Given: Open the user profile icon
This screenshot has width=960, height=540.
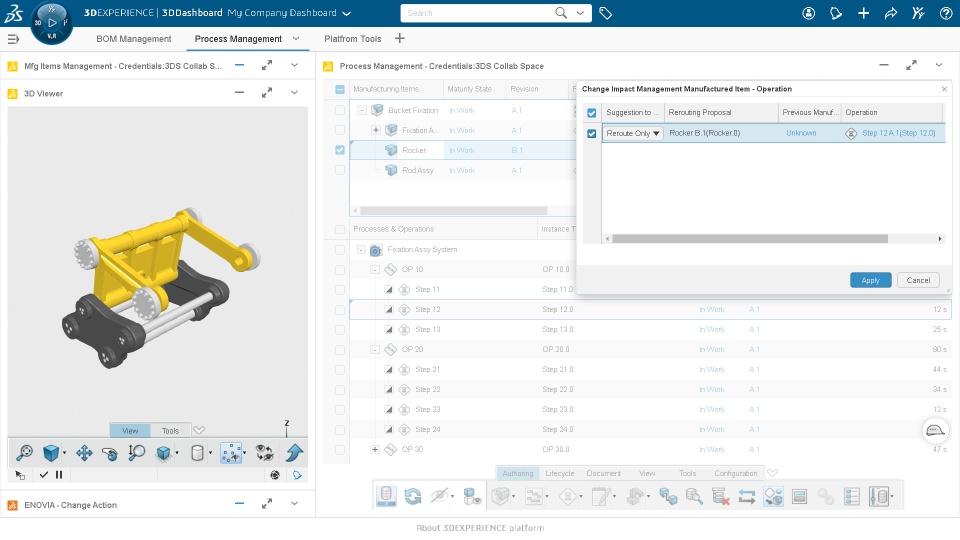Looking at the screenshot, I should click(x=809, y=13).
